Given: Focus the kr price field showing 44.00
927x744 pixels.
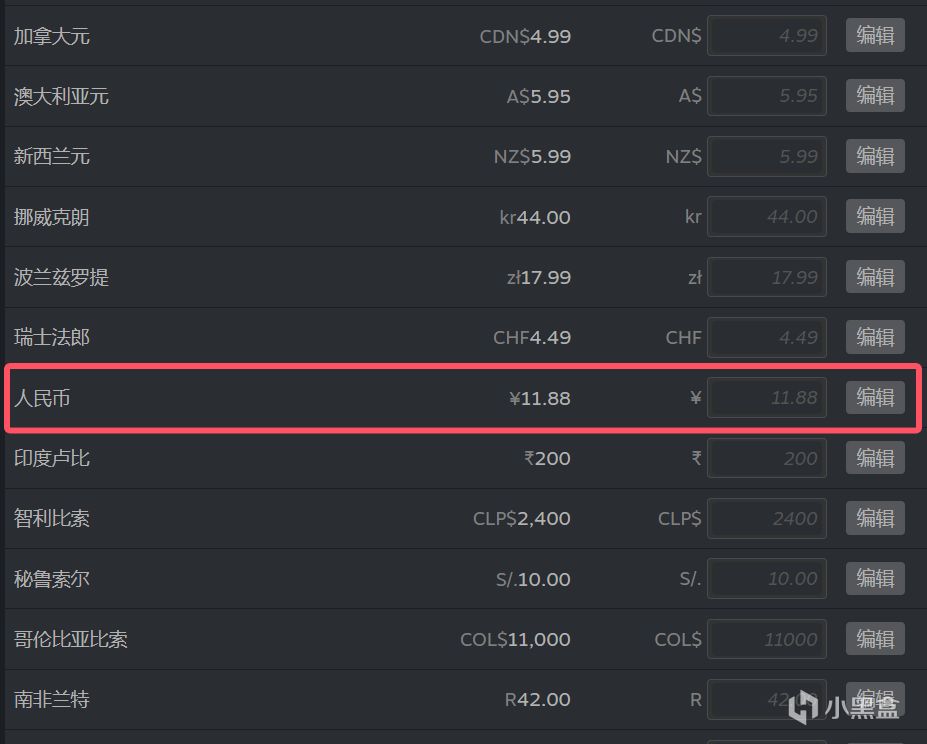Looking at the screenshot, I should [767, 216].
